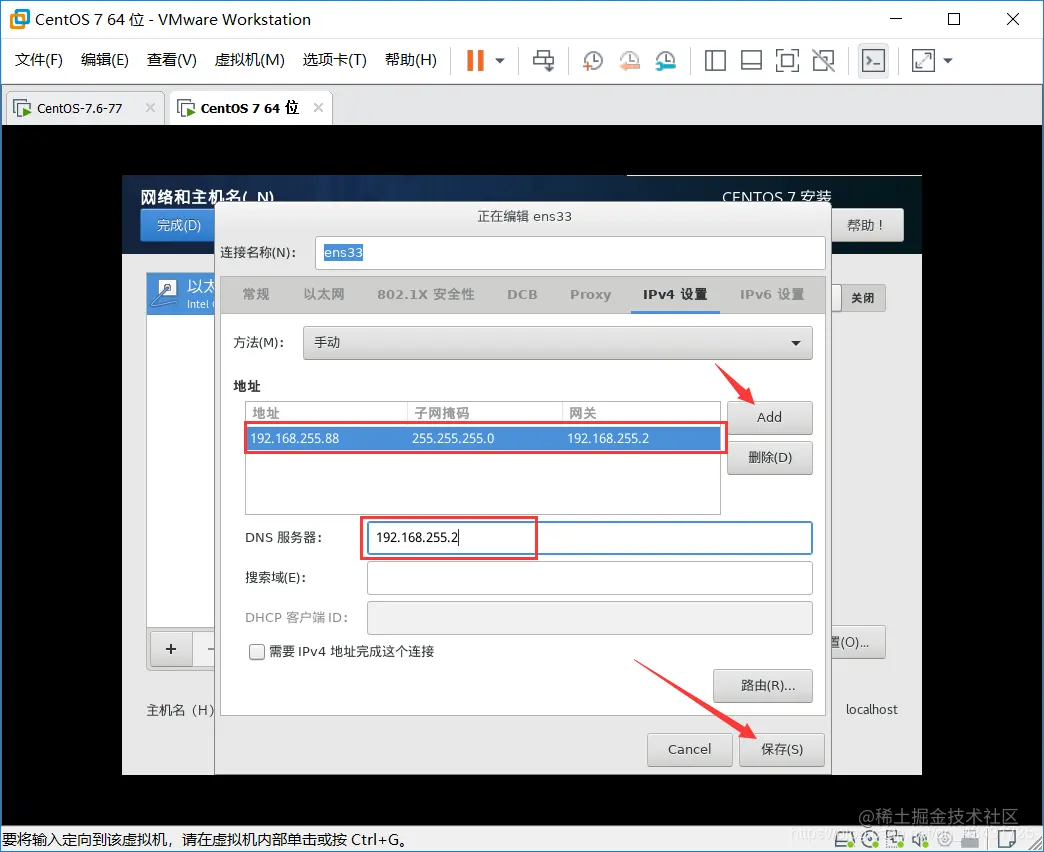1044x852 pixels.
Task: Take a snapshot of the virtual machine
Action: 592,60
